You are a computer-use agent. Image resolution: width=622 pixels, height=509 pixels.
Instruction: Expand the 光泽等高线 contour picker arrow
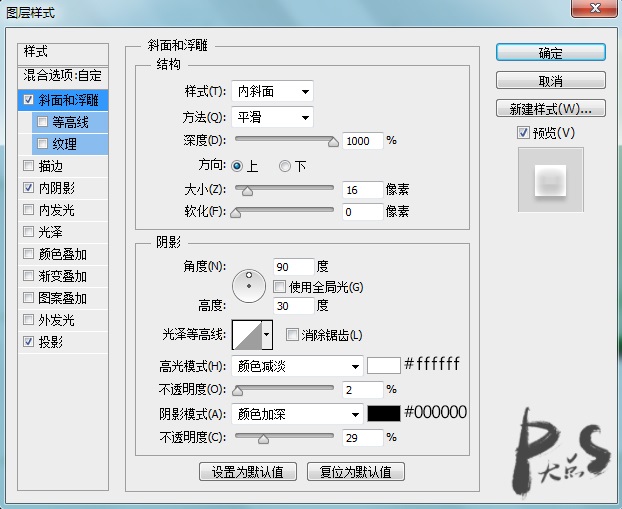pyautogui.click(x=267, y=335)
